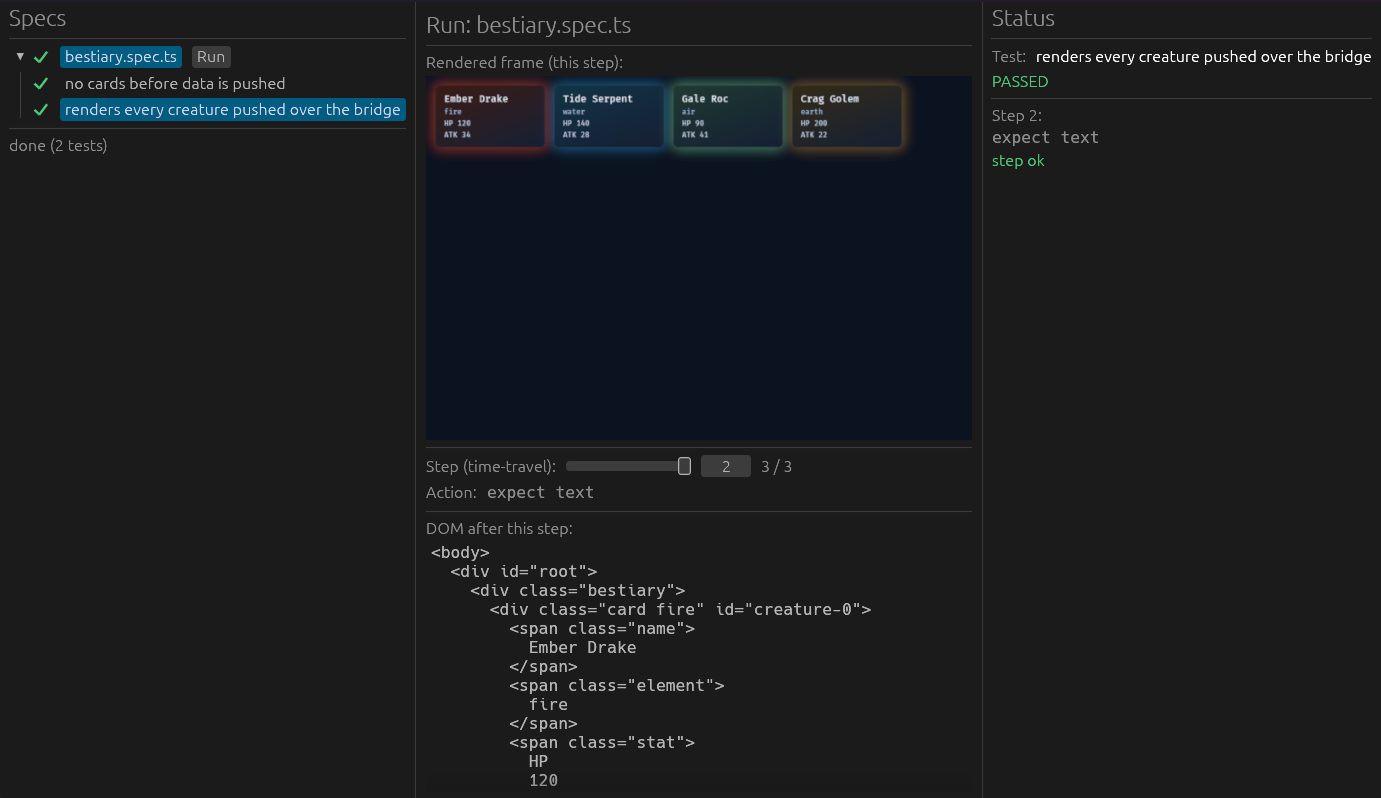1381x798 pixels.
Task: Click the step number input field
Action: 726,466
